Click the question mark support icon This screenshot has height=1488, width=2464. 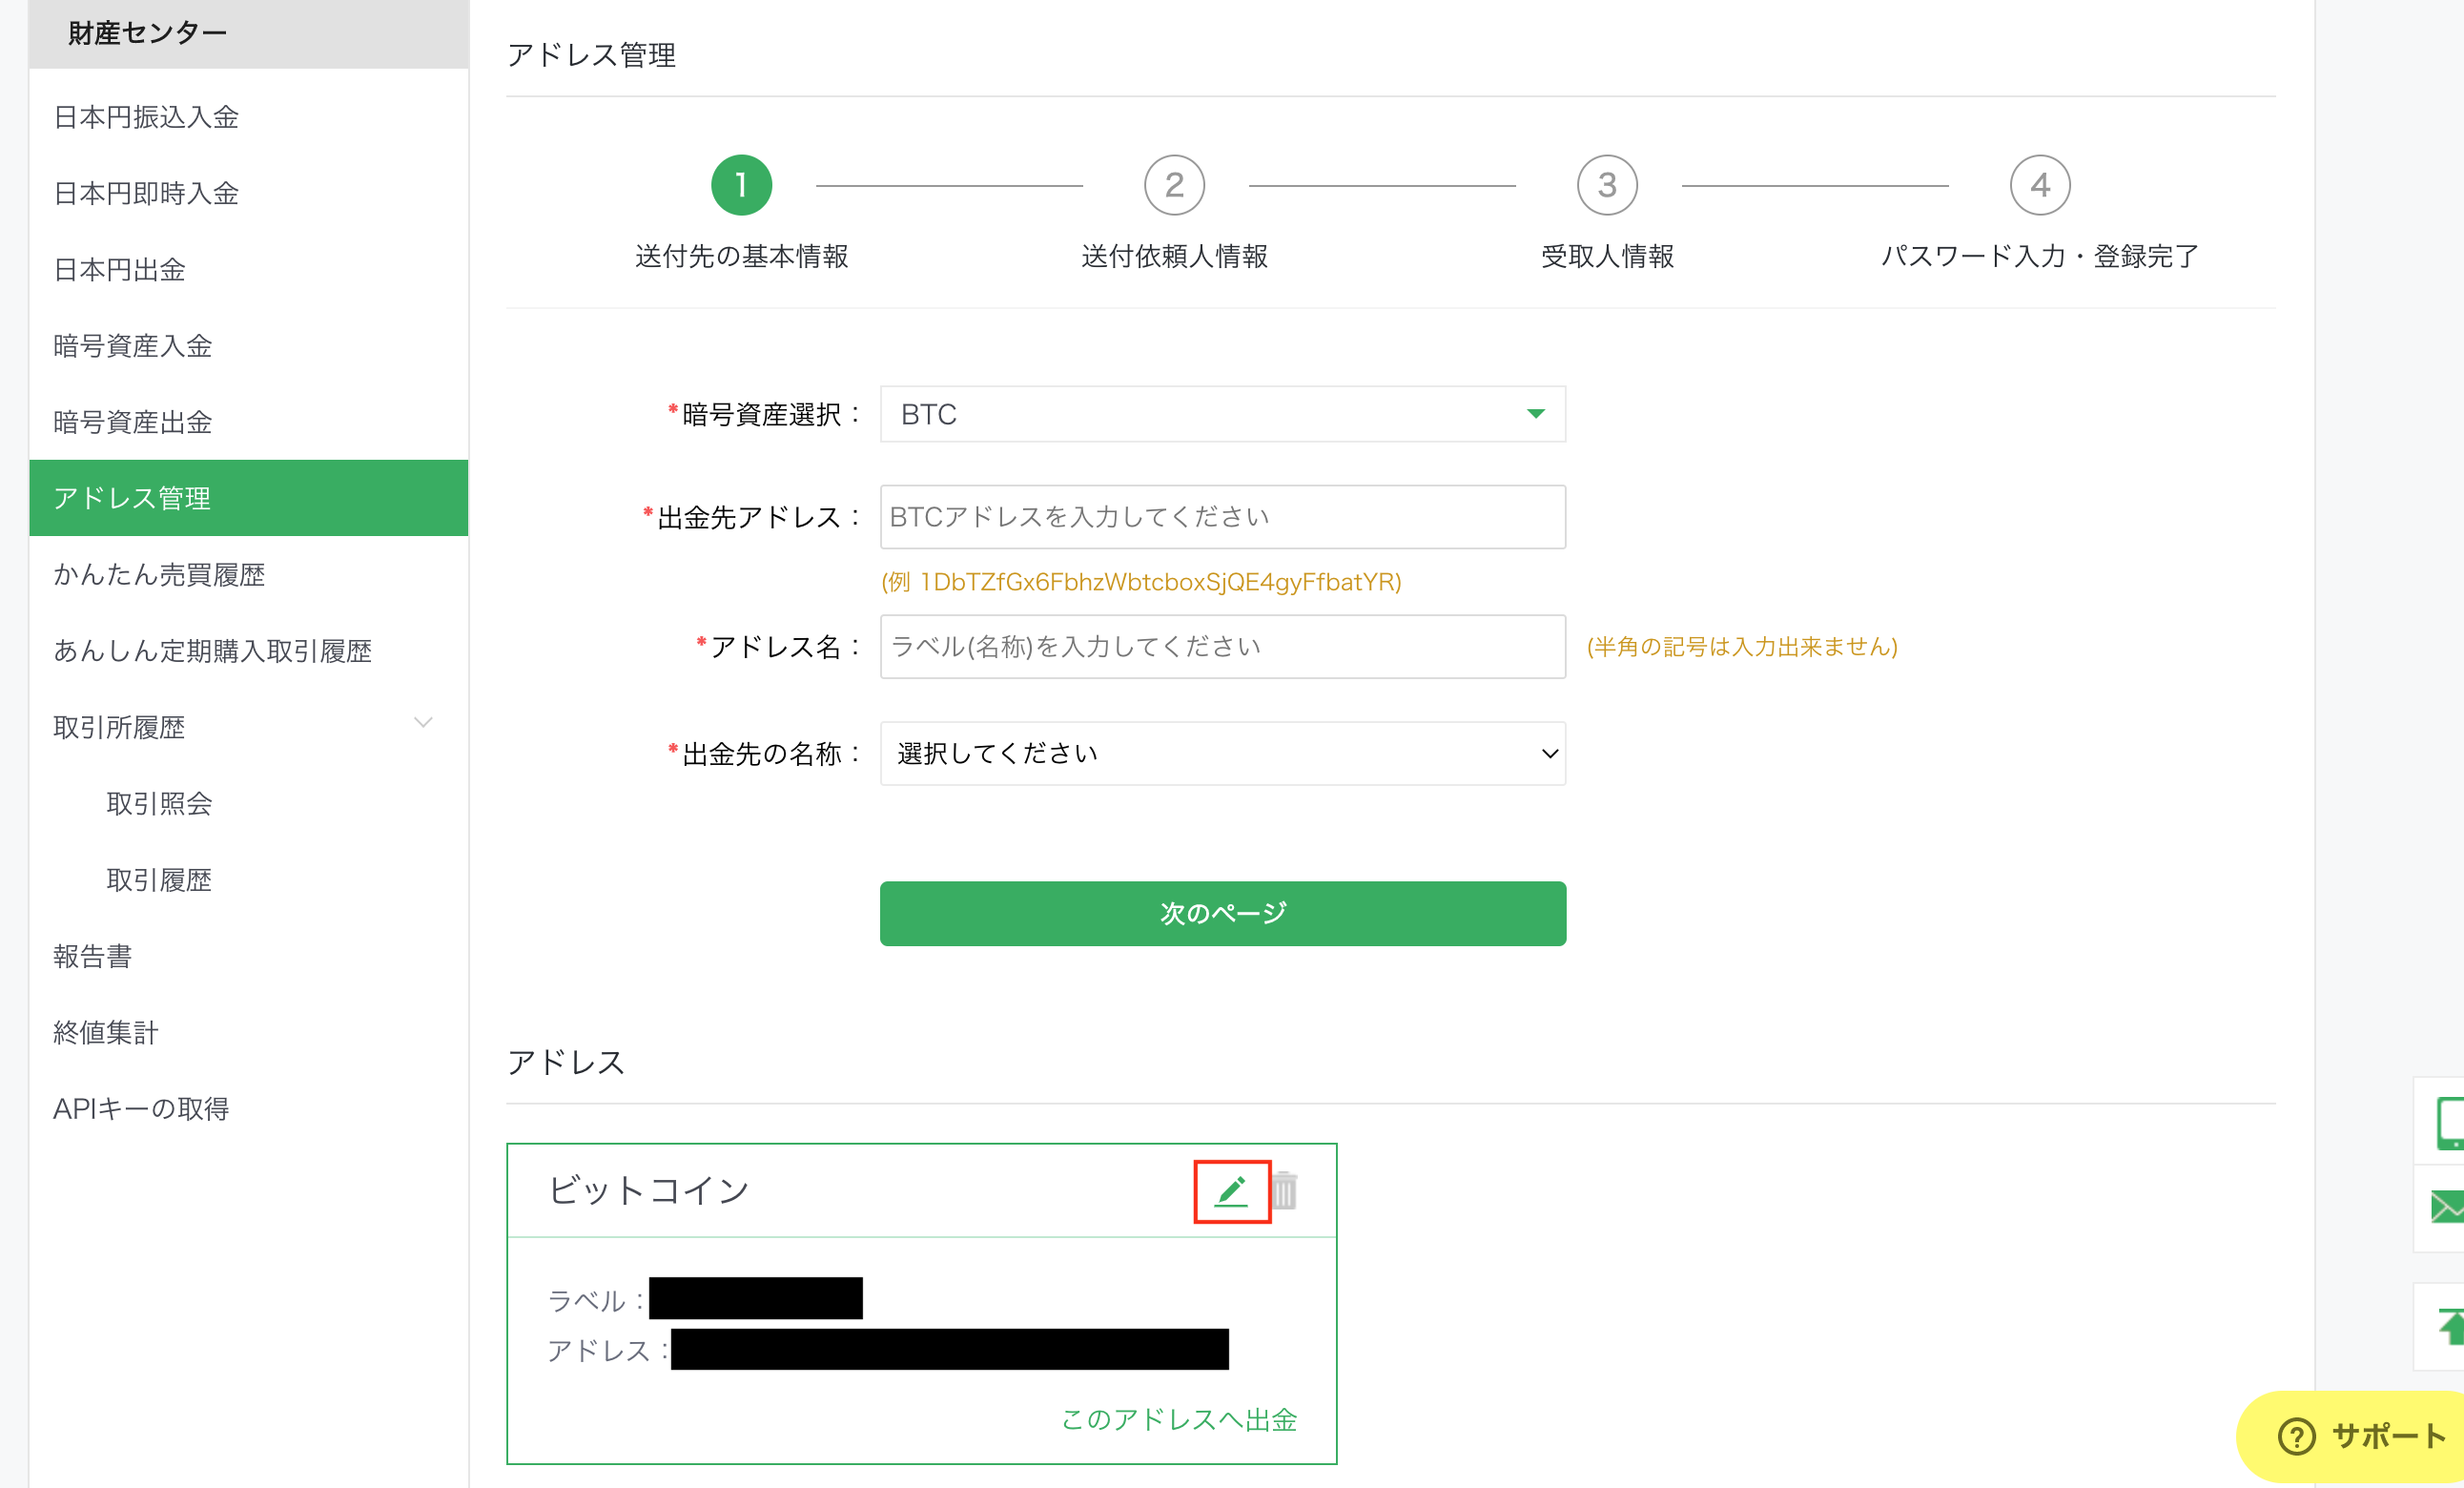tap(2296, 1437)
